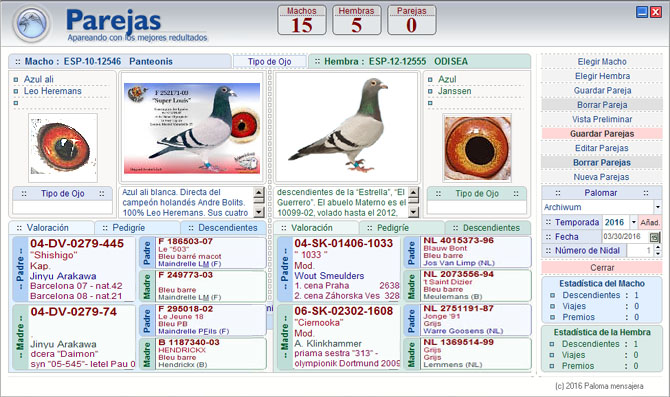The image size is (670, 397).
Task: Click grandparent entry F 295018-02
Action: click(x=203, y=320)
